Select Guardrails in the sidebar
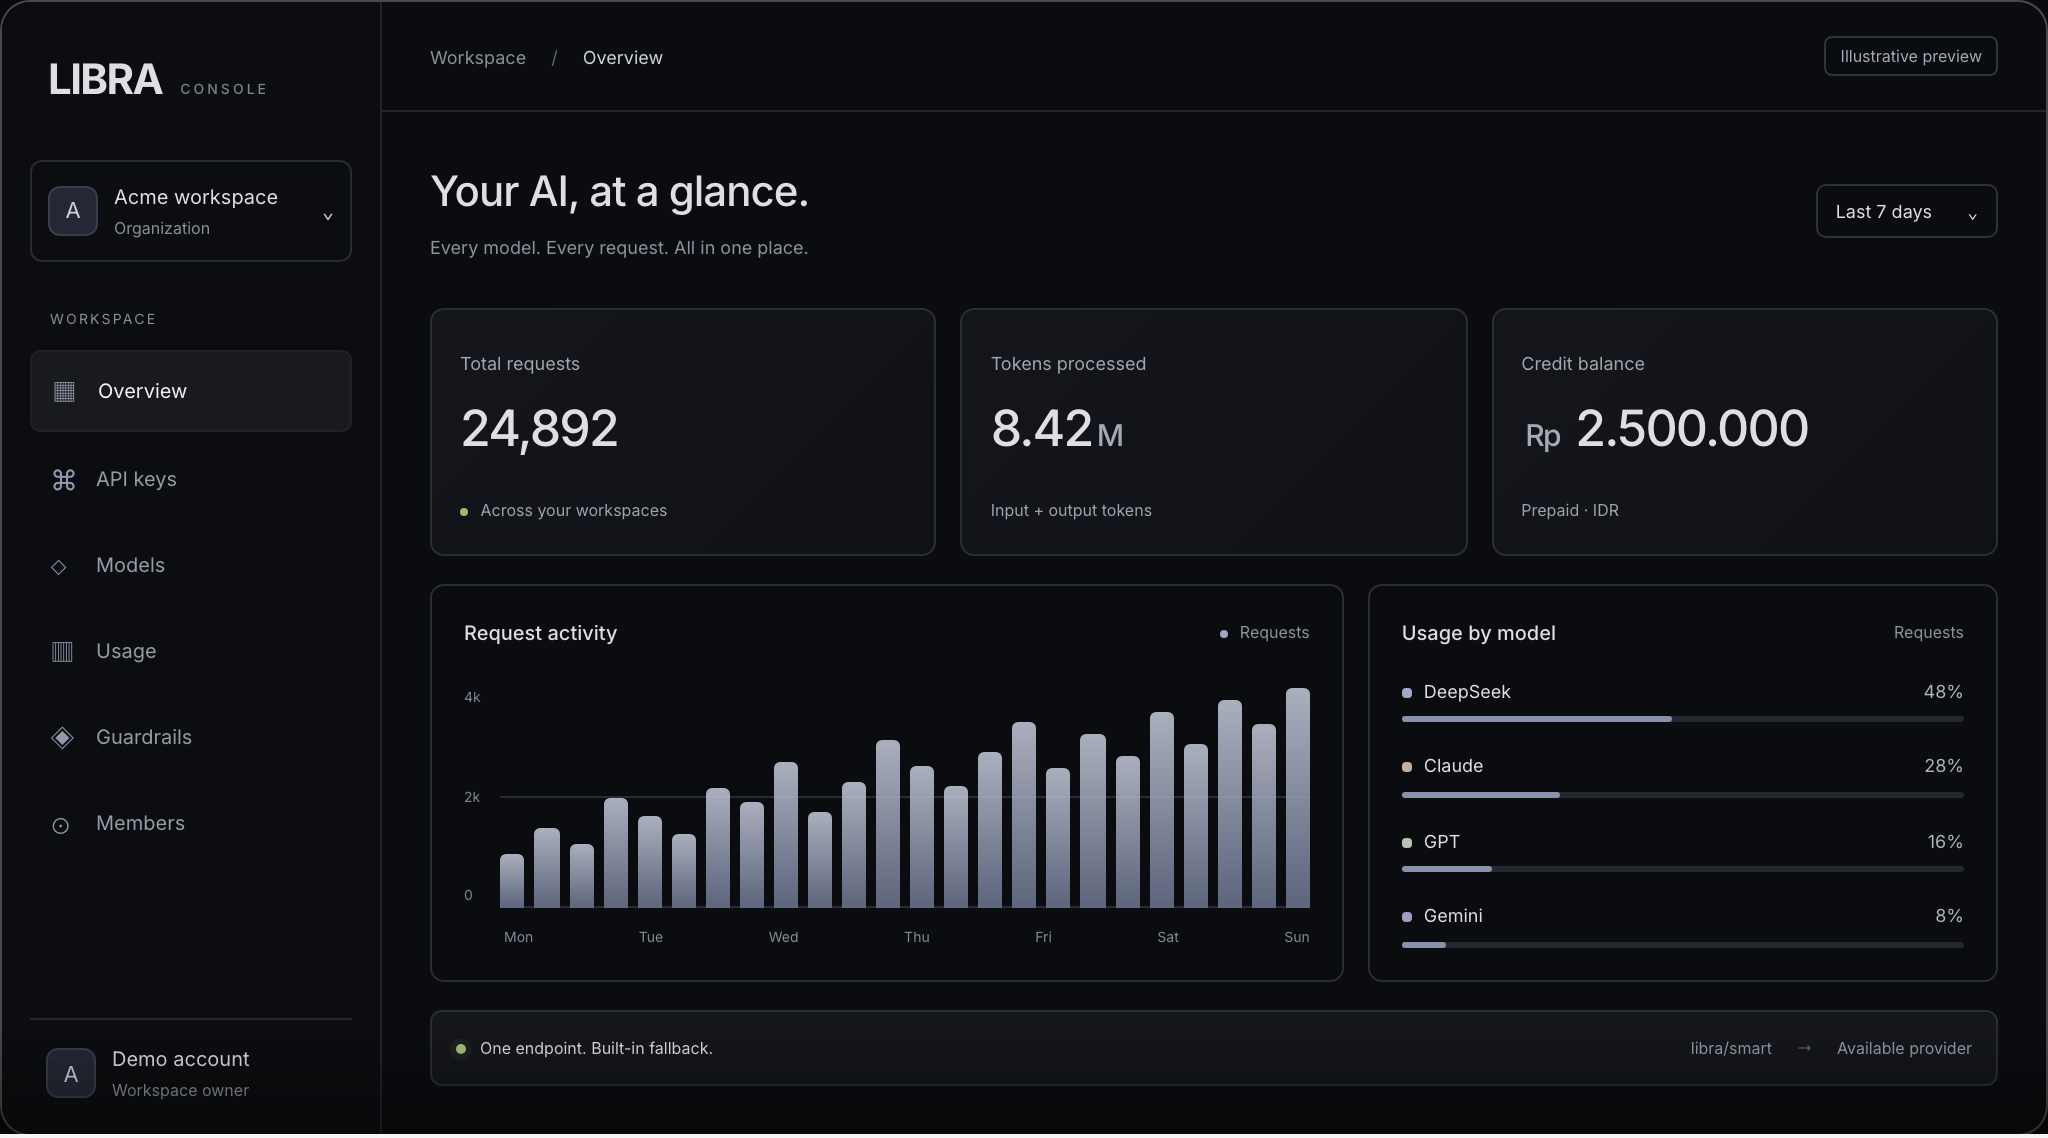Image resolution: width=2048 pixels, height=1138 pixels. pos(191,737)
